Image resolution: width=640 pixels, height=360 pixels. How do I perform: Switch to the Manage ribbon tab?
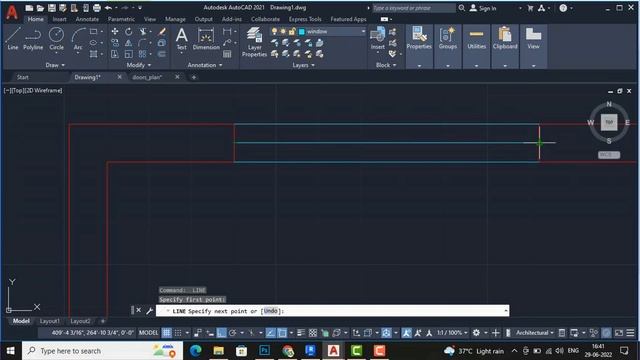175,19
